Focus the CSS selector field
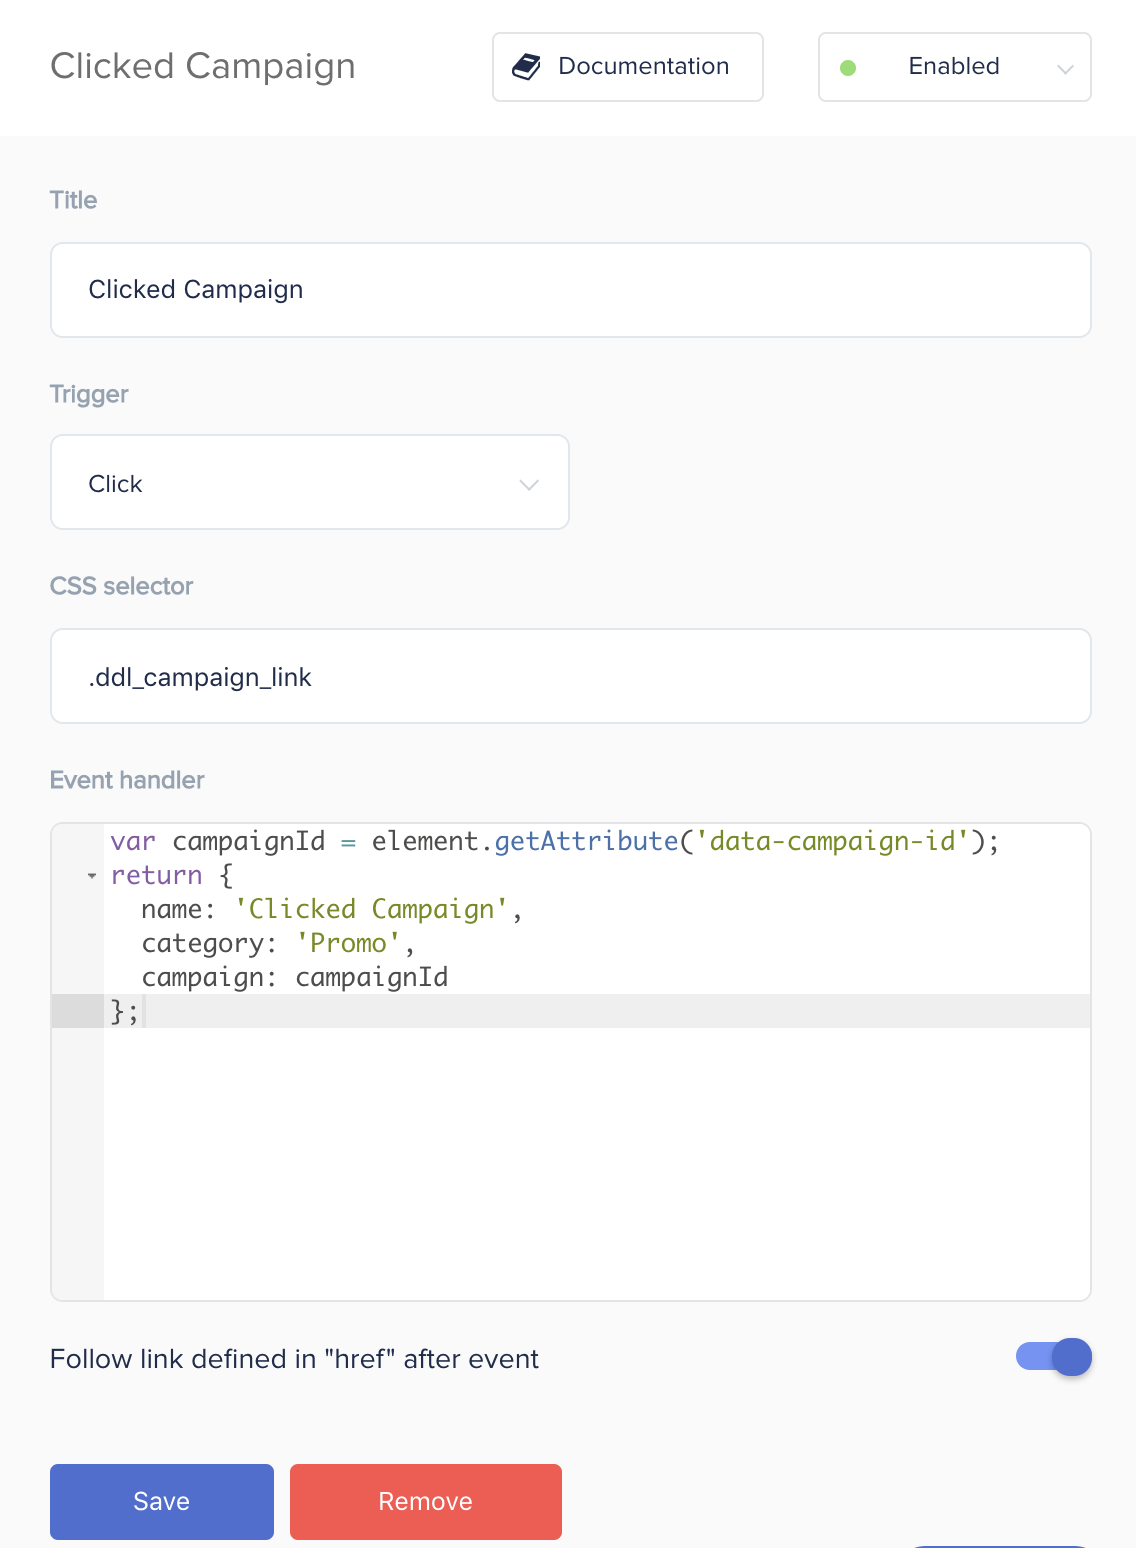This screenshot has height=1548, width=1136. pos(571,676)
